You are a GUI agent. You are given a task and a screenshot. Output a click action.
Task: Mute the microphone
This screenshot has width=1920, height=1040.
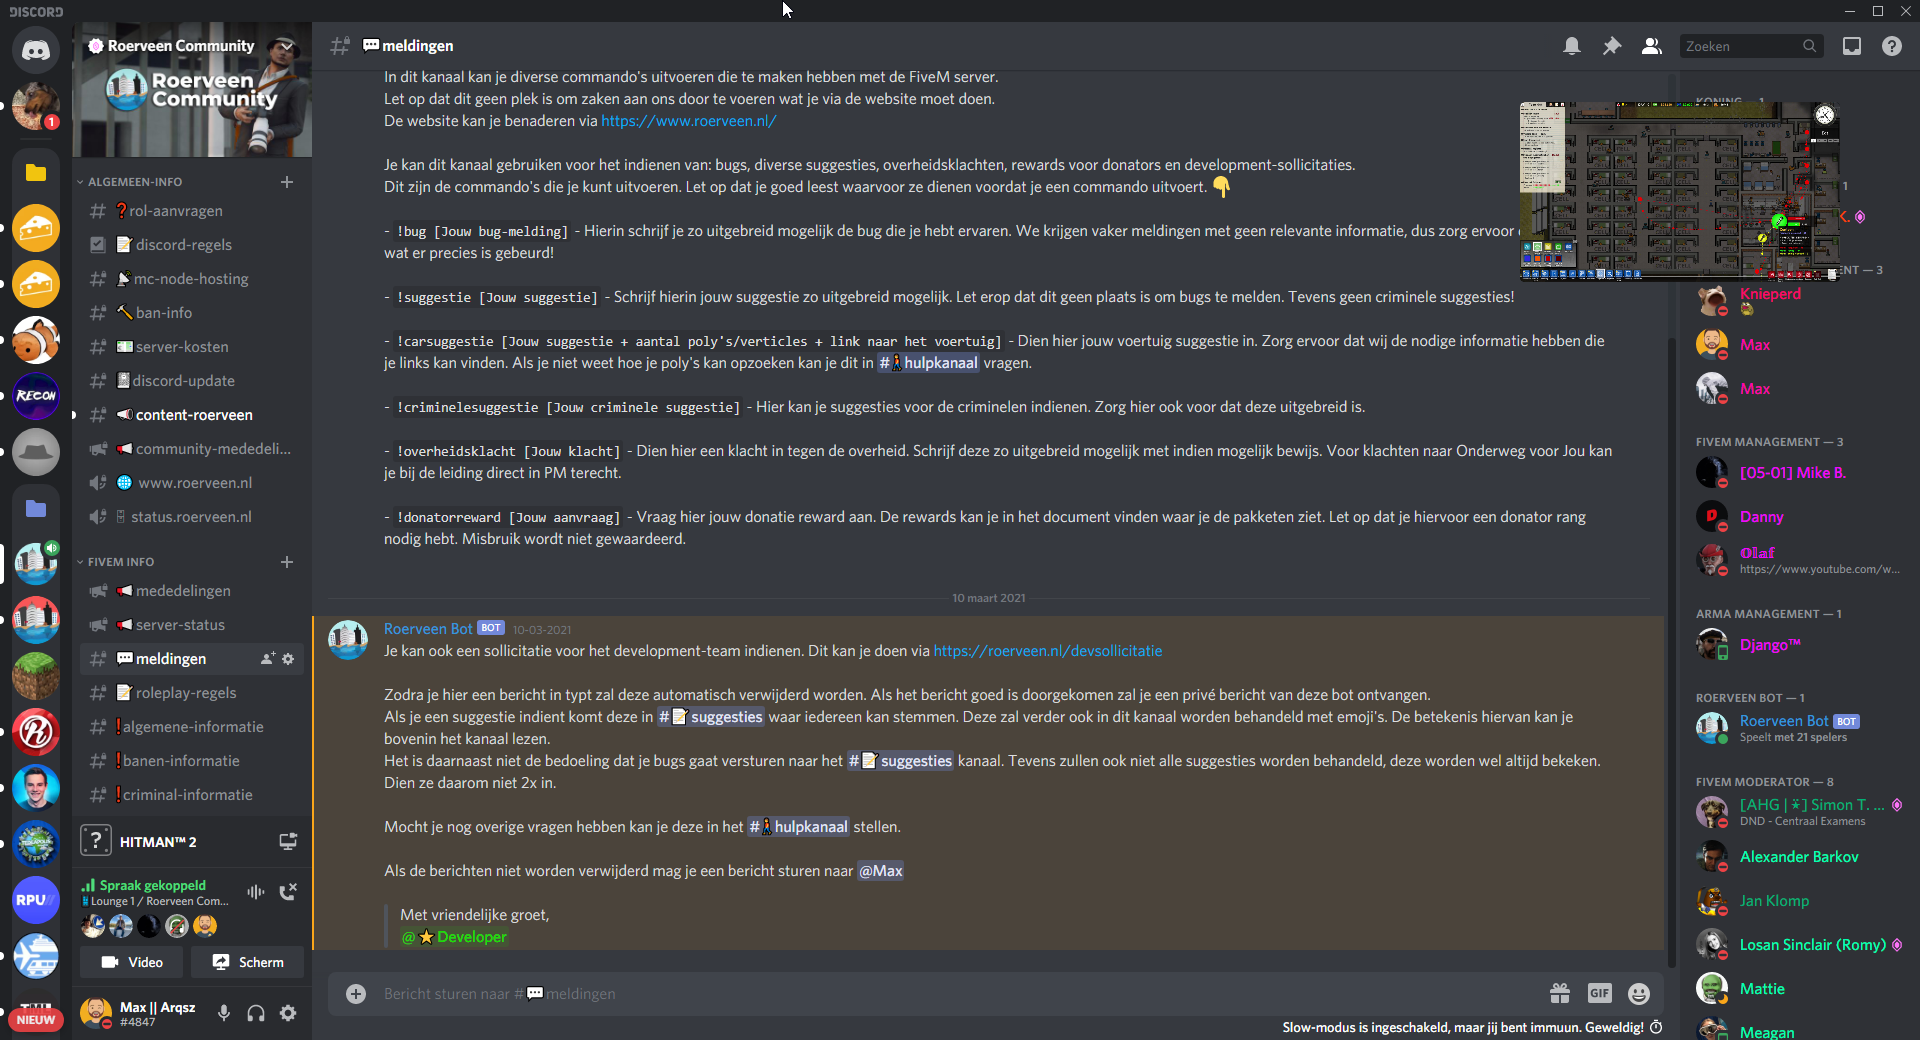224,1013
